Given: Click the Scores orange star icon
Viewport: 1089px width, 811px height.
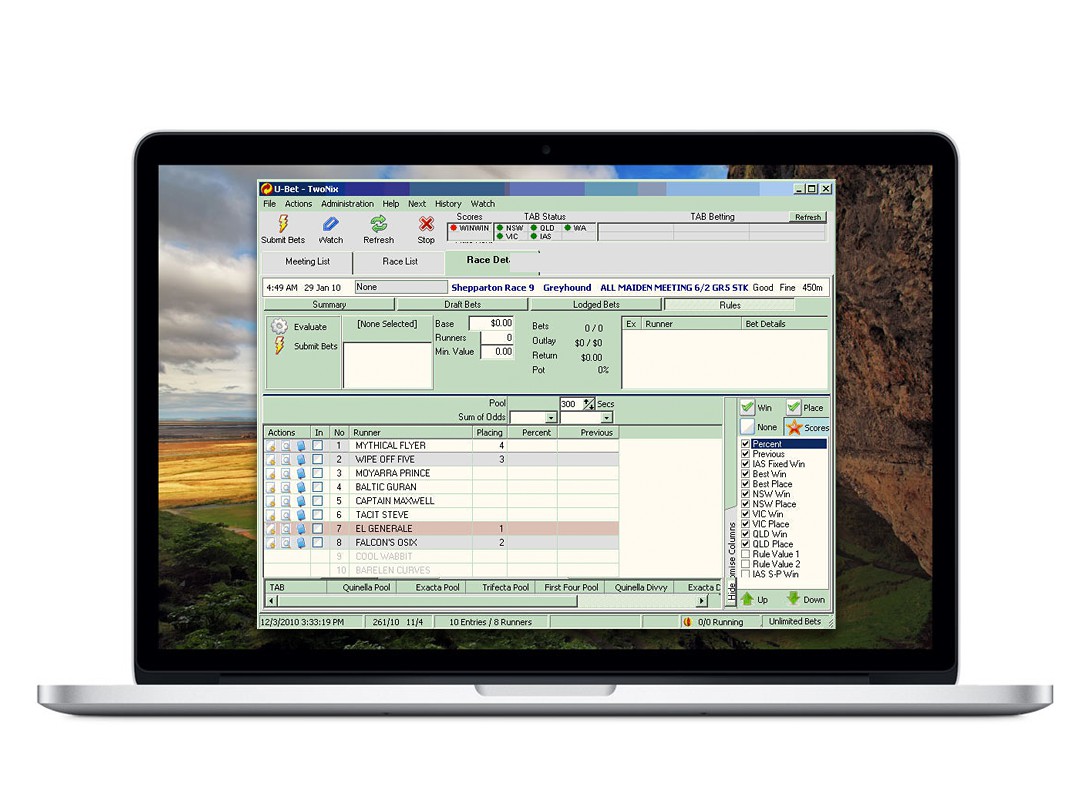Looking at the screenshot, I should [x=795, y=427].
